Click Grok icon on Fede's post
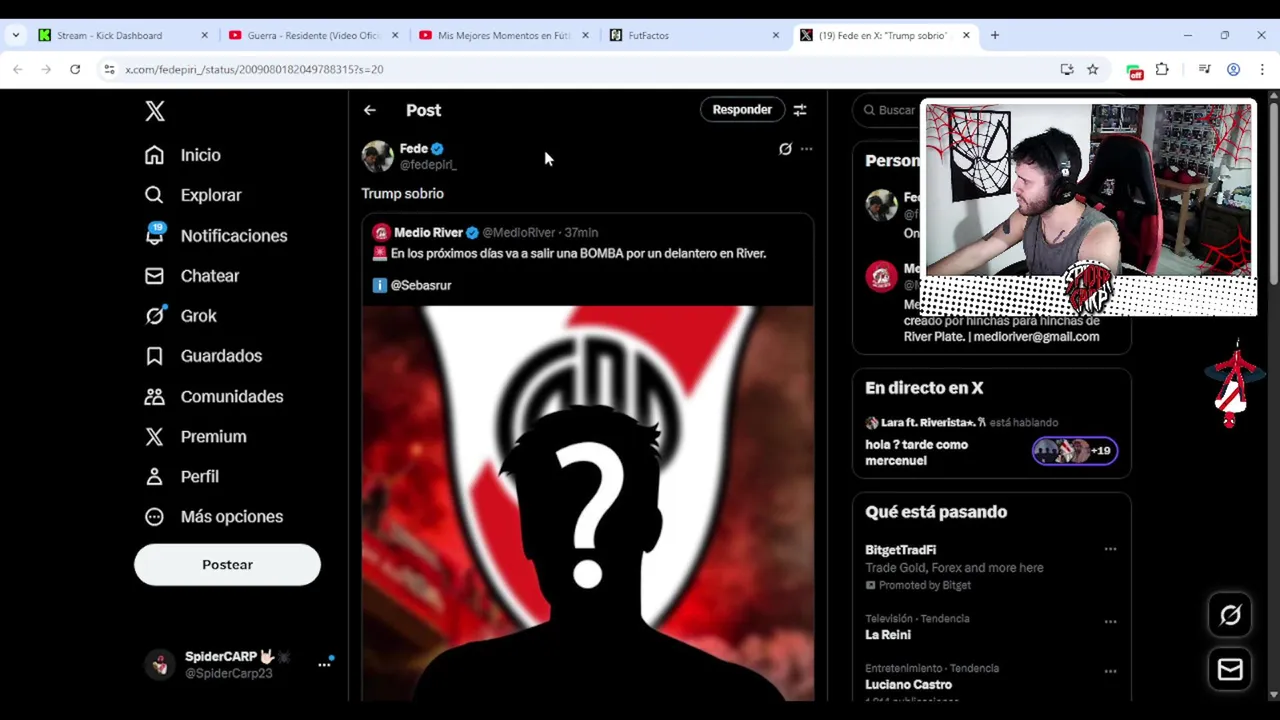The width and height of the screenshot is (1280, 720). pos(785,149)
